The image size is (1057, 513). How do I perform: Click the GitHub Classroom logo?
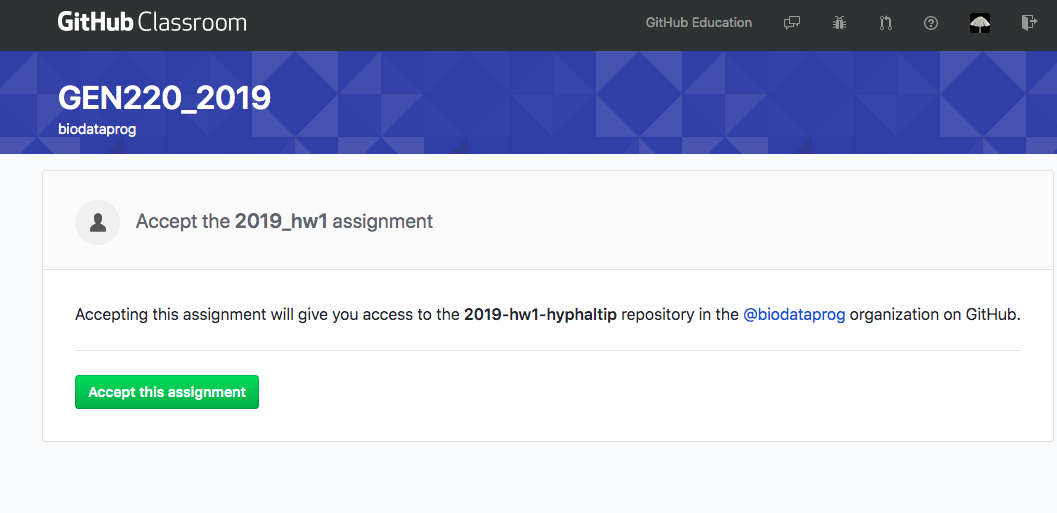152,22
